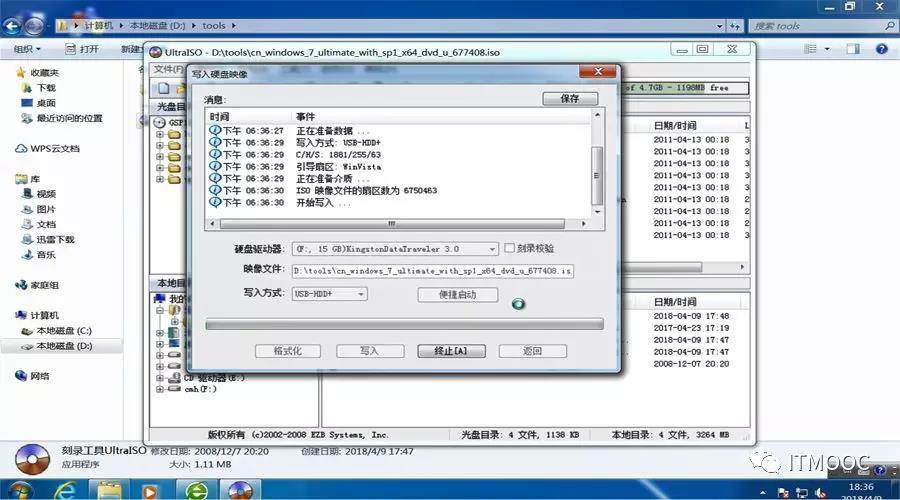This screenshot has width=900, height=500.
Task: Refresh the Explorer address bar location
Action: pos(735,26)
